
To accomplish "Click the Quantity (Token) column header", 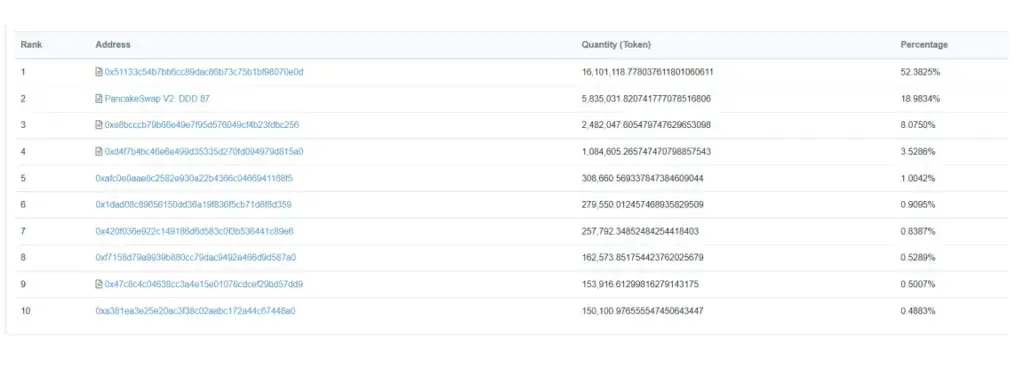I will (x=616, y=45).
